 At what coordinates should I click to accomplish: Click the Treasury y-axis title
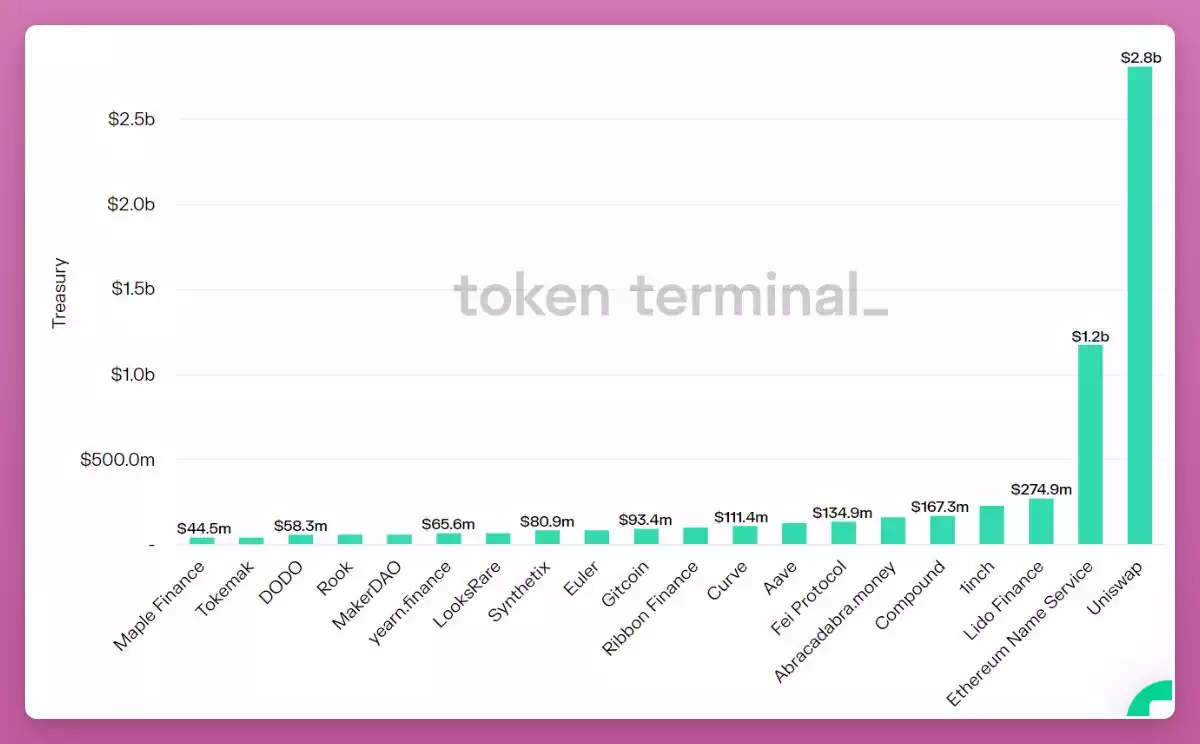click(x=59, y=292)
